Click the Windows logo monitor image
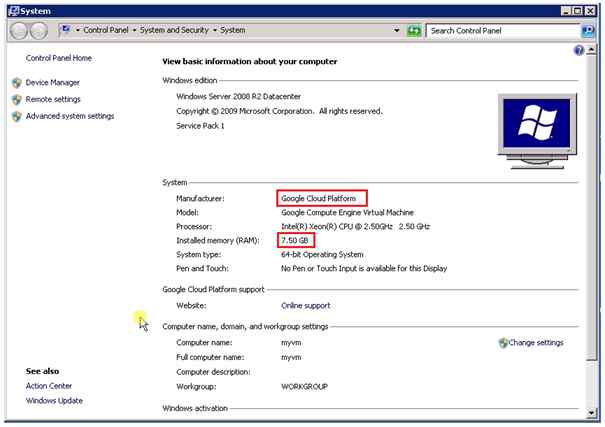Screen dimensions: 605x427 pyautogui.click(x=537, y=131)
